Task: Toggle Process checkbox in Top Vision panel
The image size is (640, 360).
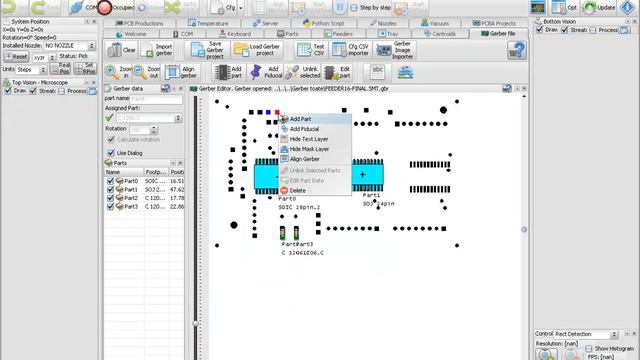Action: [61, 91]
